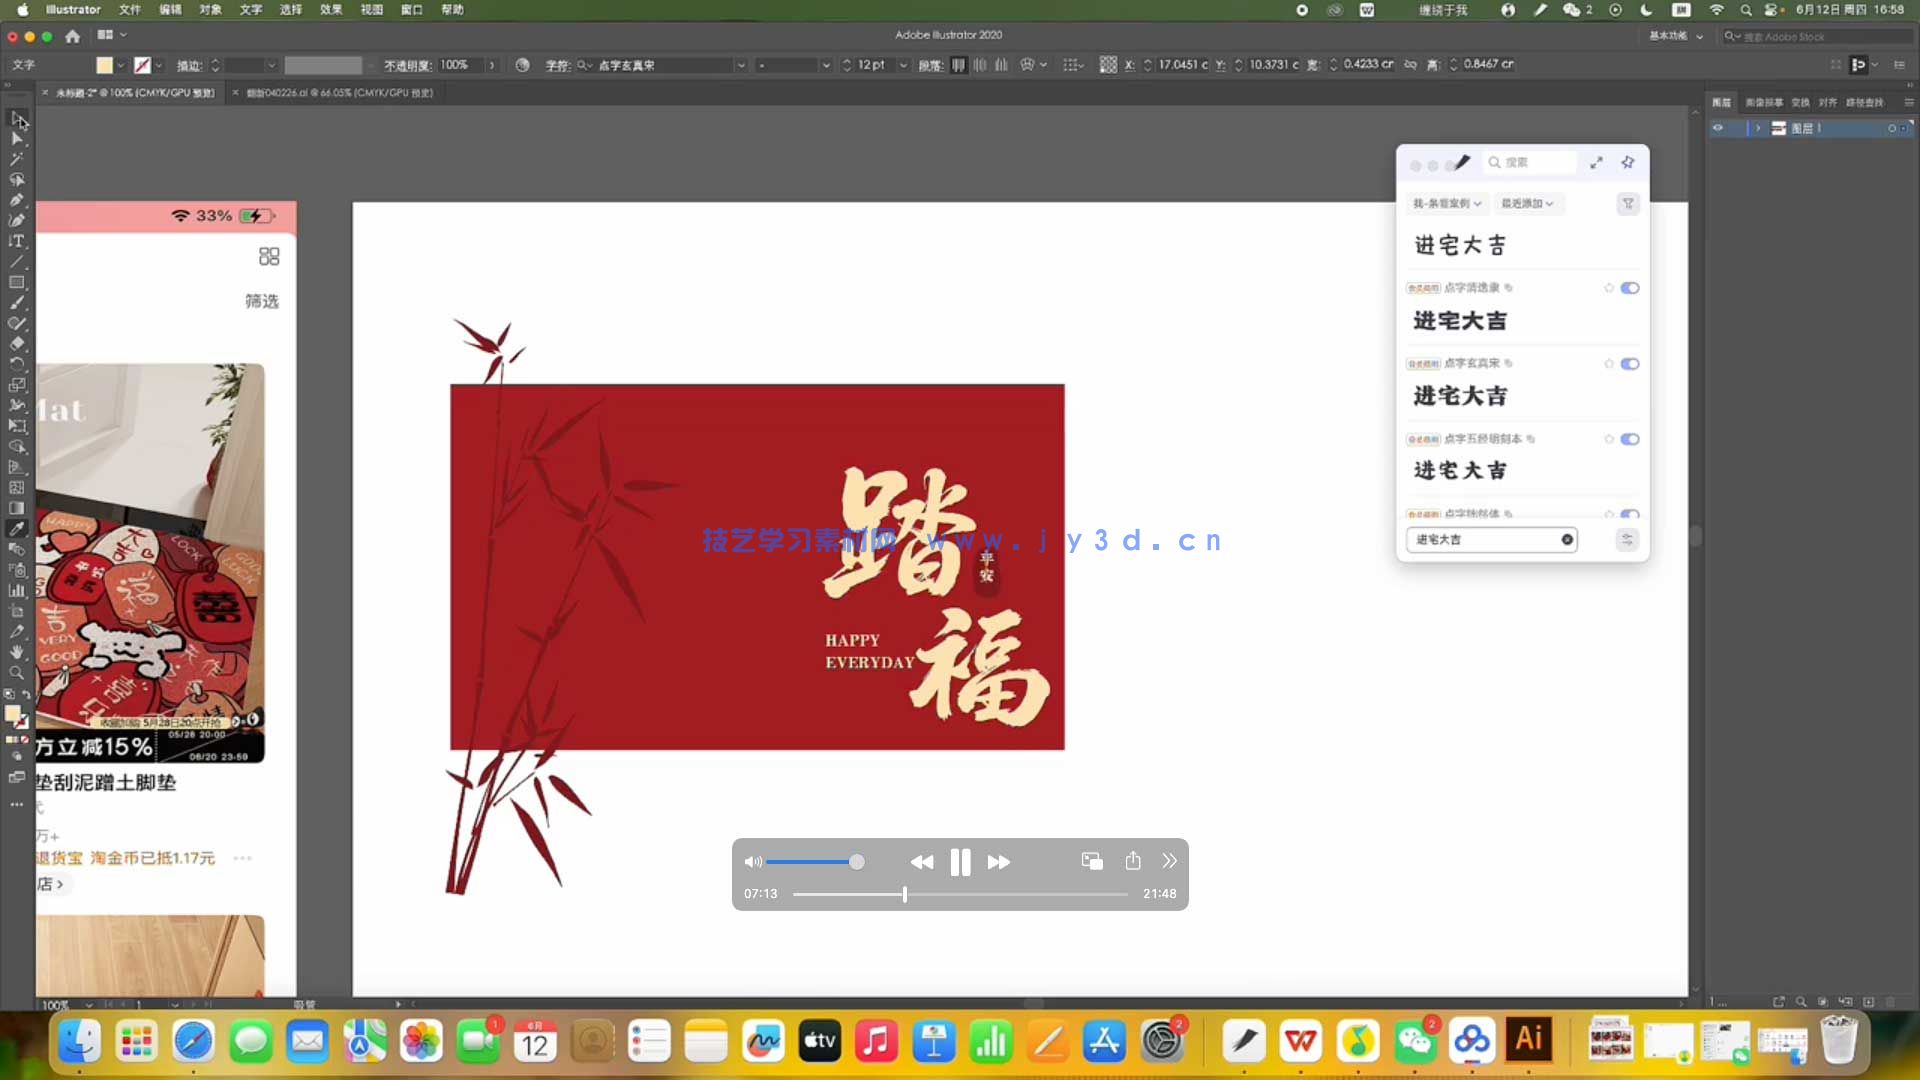Select the Zoom tool in the toolbar

17,673
